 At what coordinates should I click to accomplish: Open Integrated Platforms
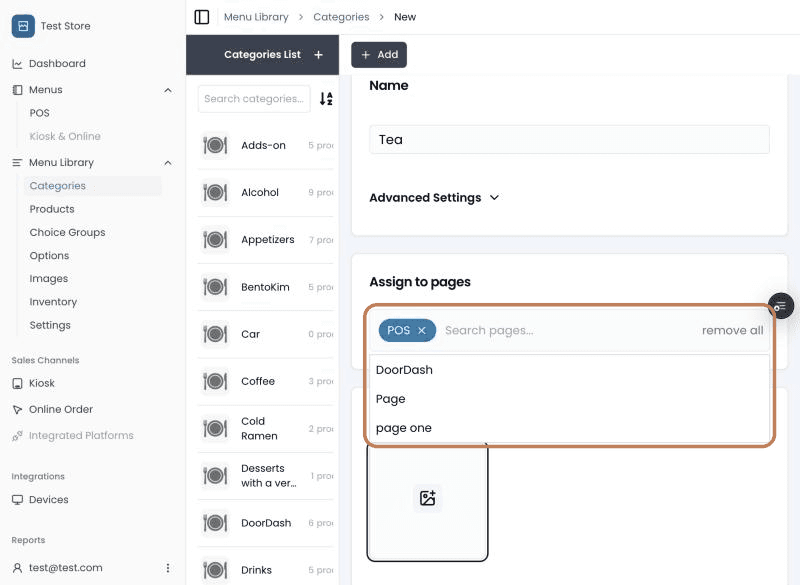click(81, 435)
